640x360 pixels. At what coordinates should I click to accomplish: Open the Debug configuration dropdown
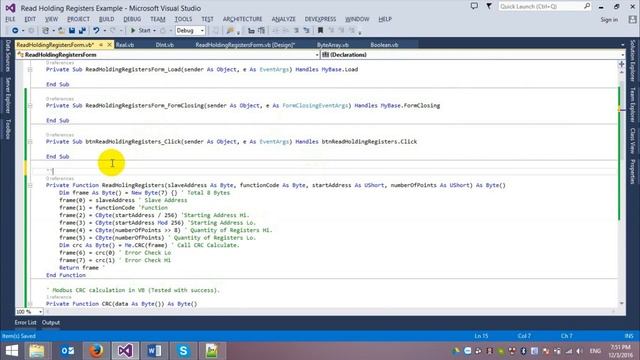190,31
